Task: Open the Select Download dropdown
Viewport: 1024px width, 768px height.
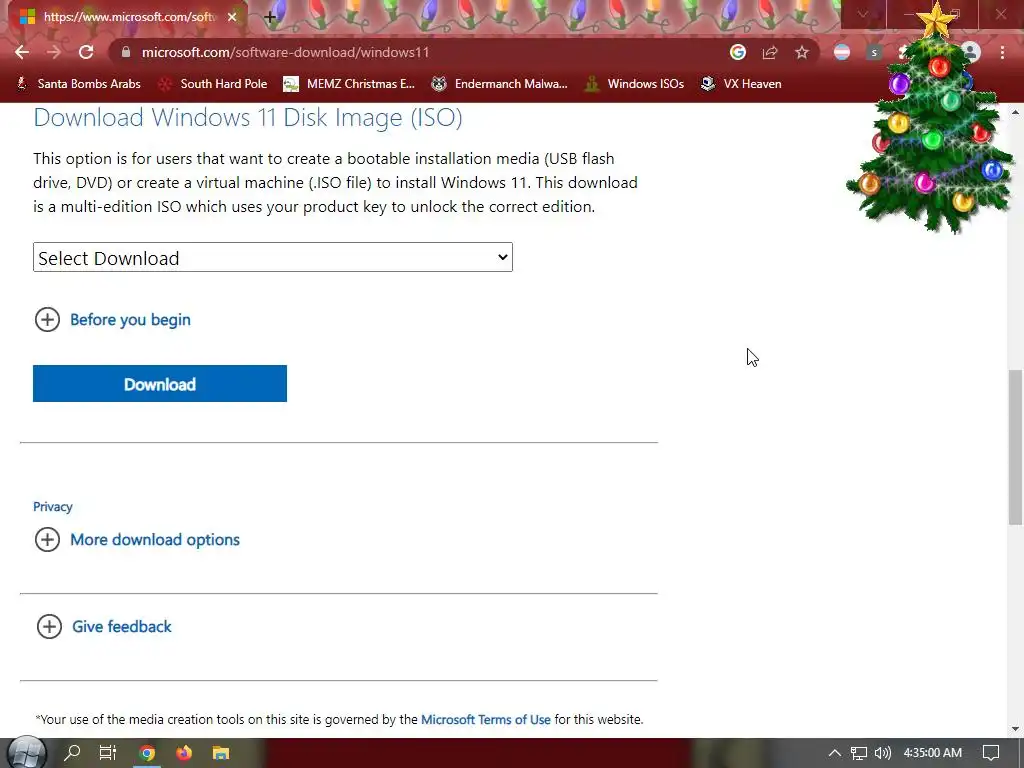Action: (x=273, y=257)
